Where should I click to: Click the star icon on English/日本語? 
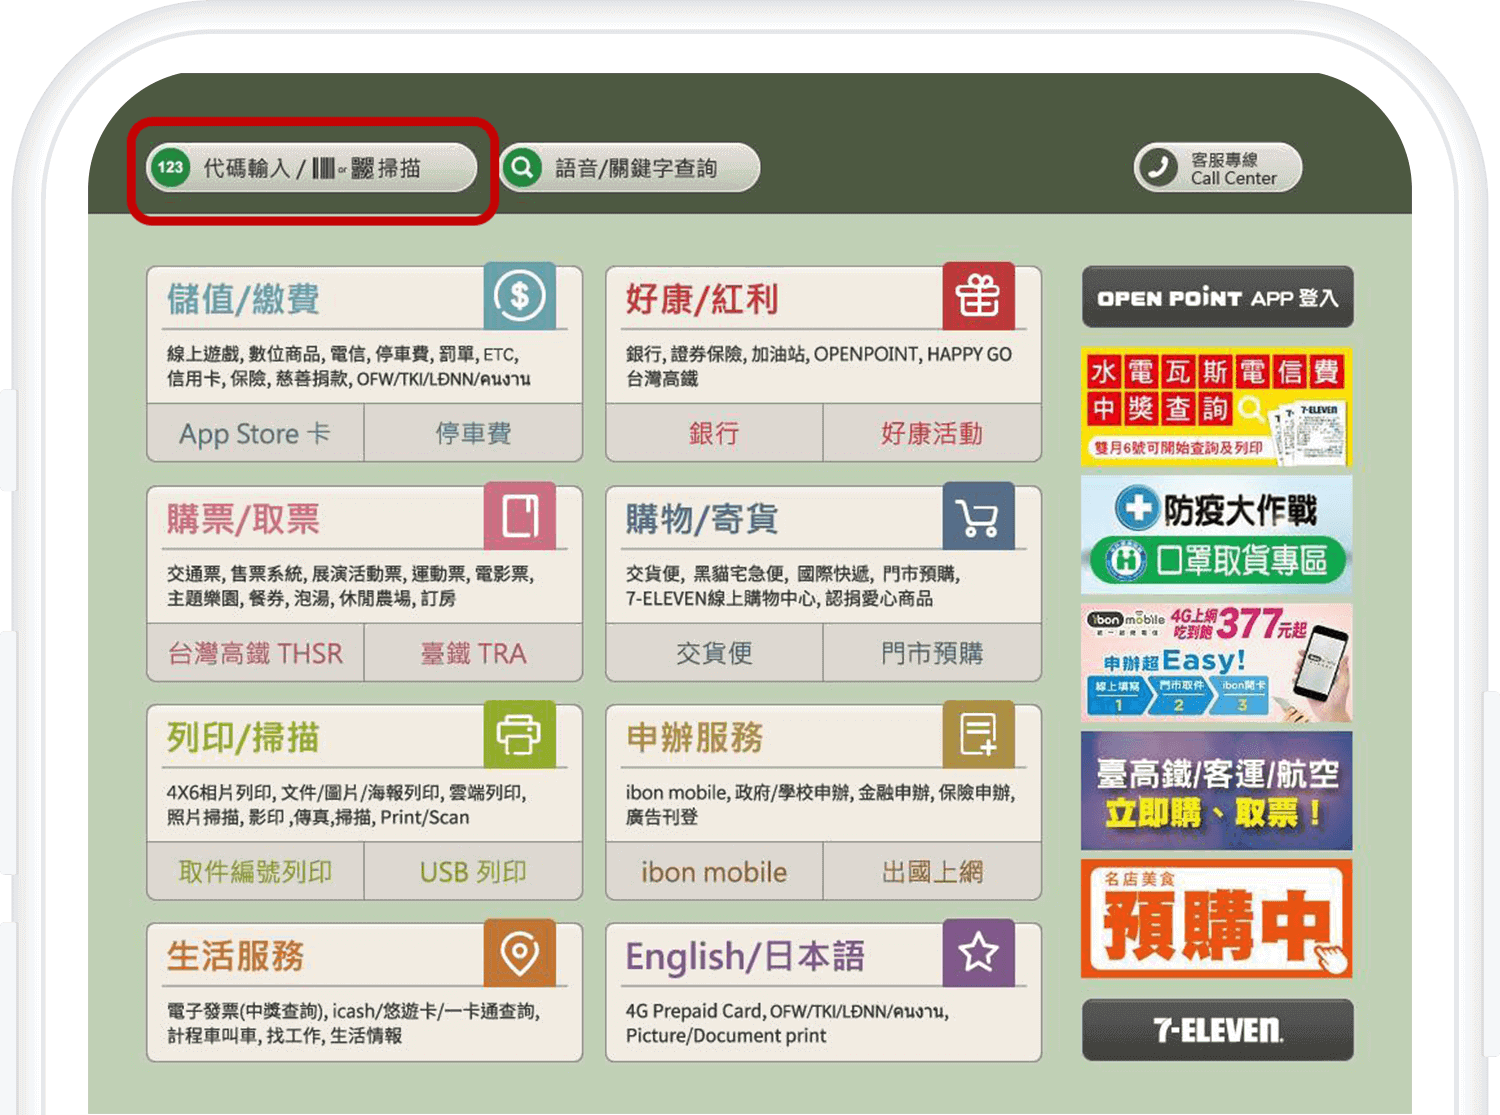978,953
